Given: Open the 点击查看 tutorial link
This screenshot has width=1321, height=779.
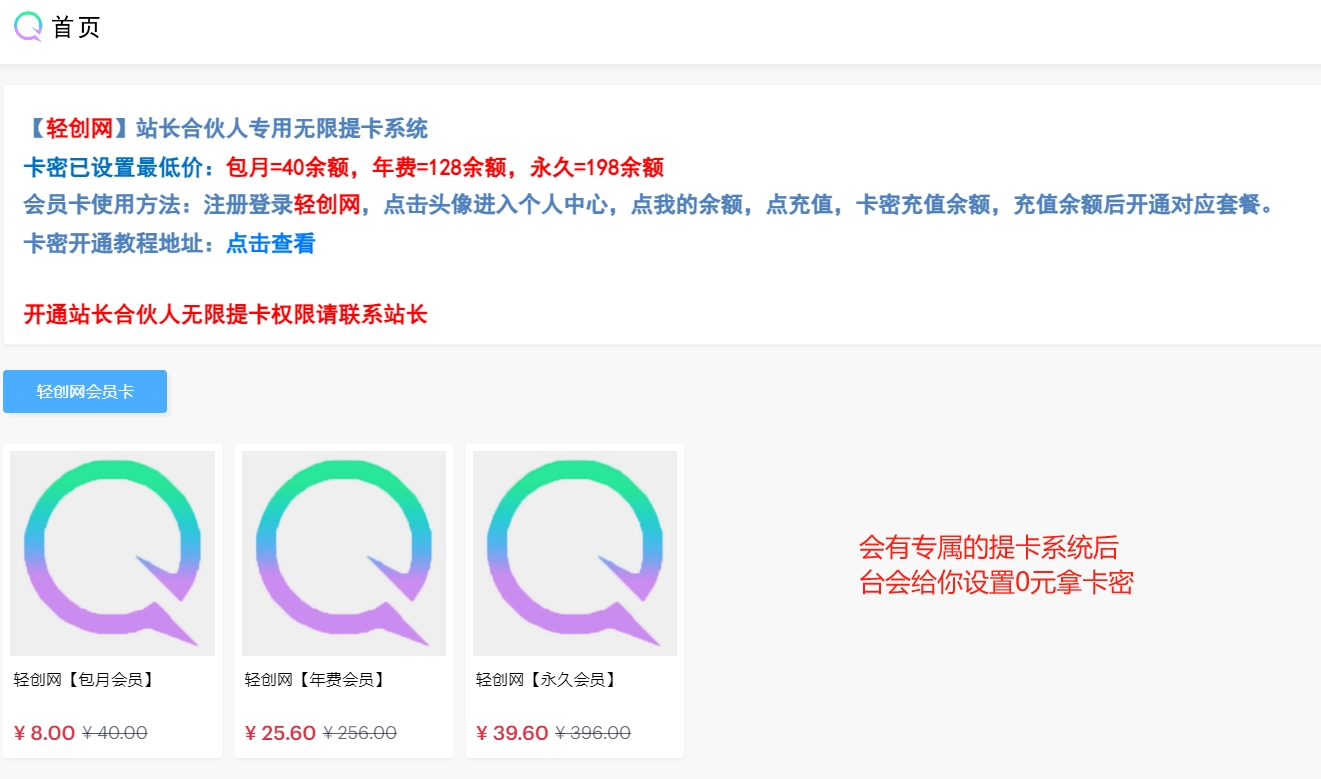Looking at the screenshot, I should (x=270, y=243).
